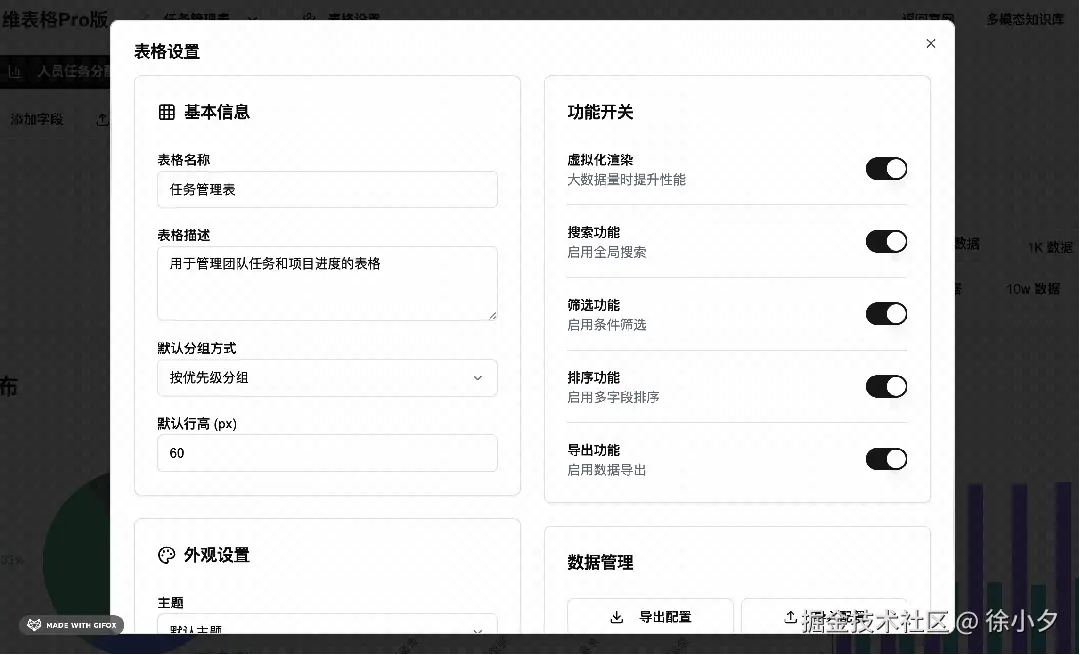Disable the 虚拟化渲染 toggle

click(886, 169)
